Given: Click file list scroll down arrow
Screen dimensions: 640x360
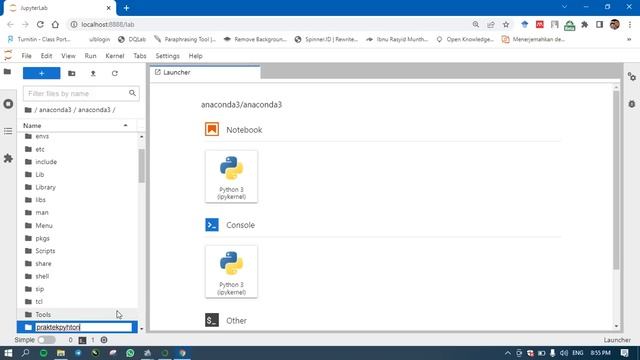Looking at the screenshot, I should pyautogui.click(x=142, y=329).
